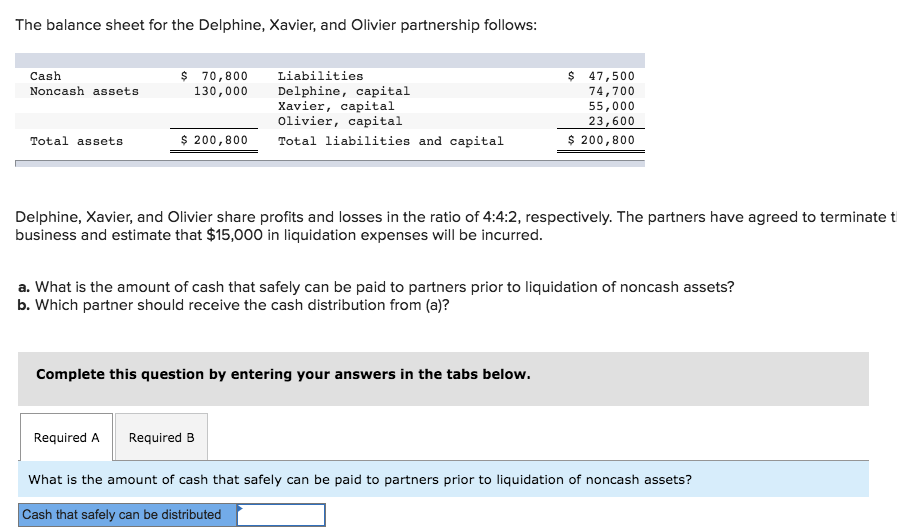Click the 'Complete this question' instruction banner
This screenshot has height=531, width=897.
point(443,379)
